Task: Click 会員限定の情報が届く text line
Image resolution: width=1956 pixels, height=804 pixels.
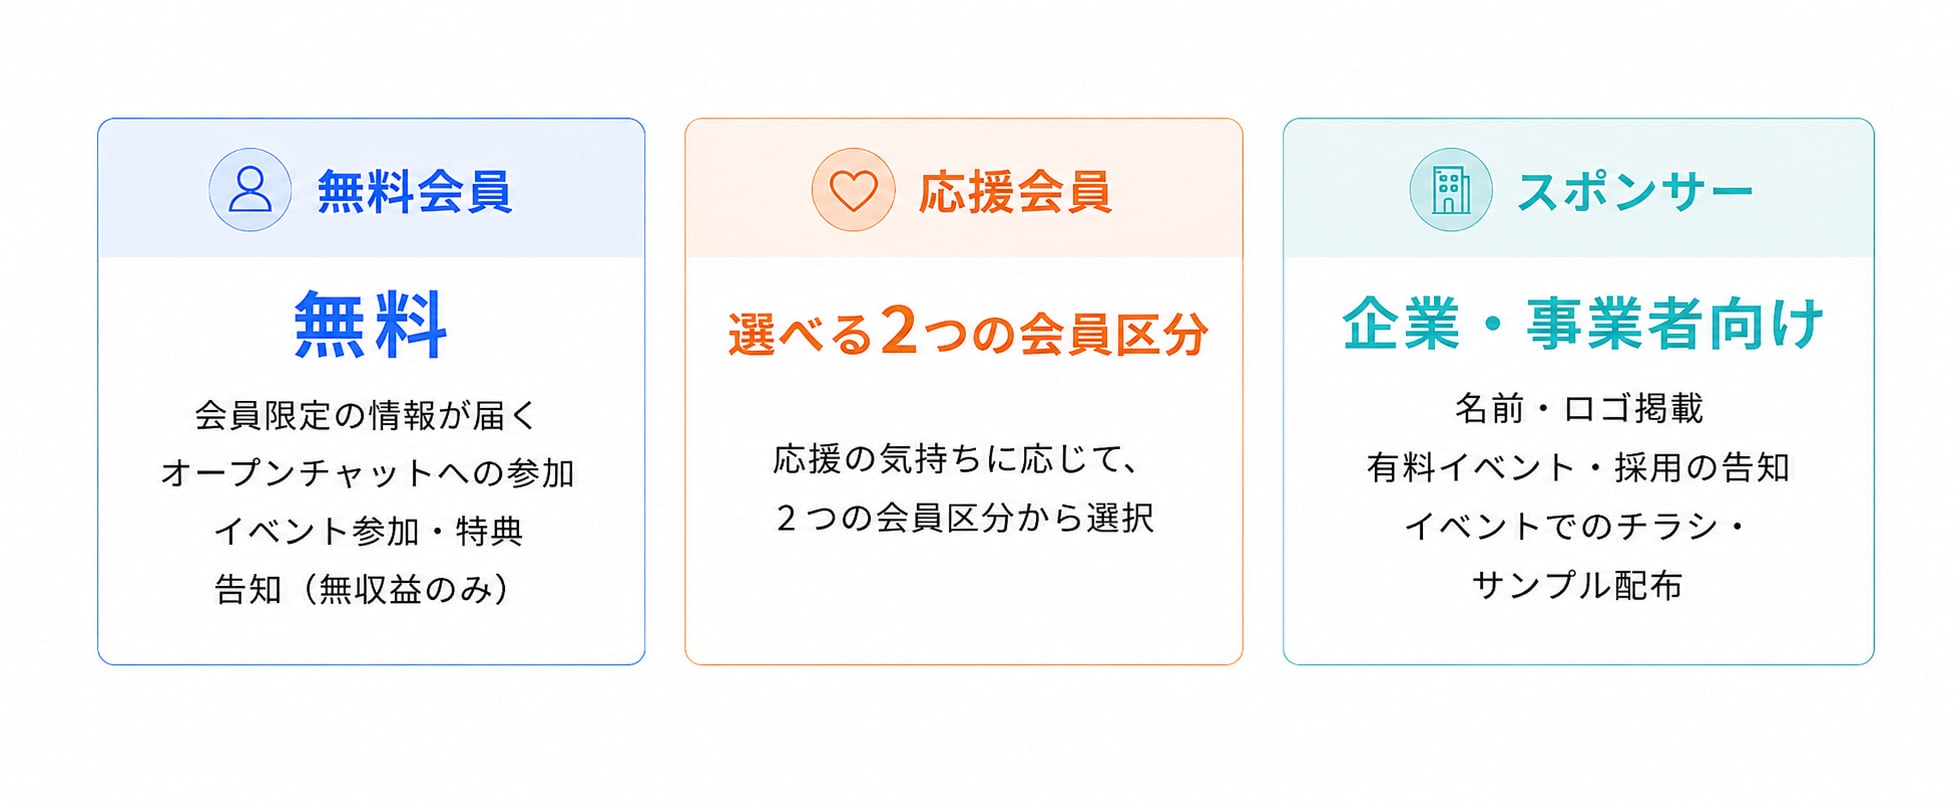Action: (x=367, y=415)
